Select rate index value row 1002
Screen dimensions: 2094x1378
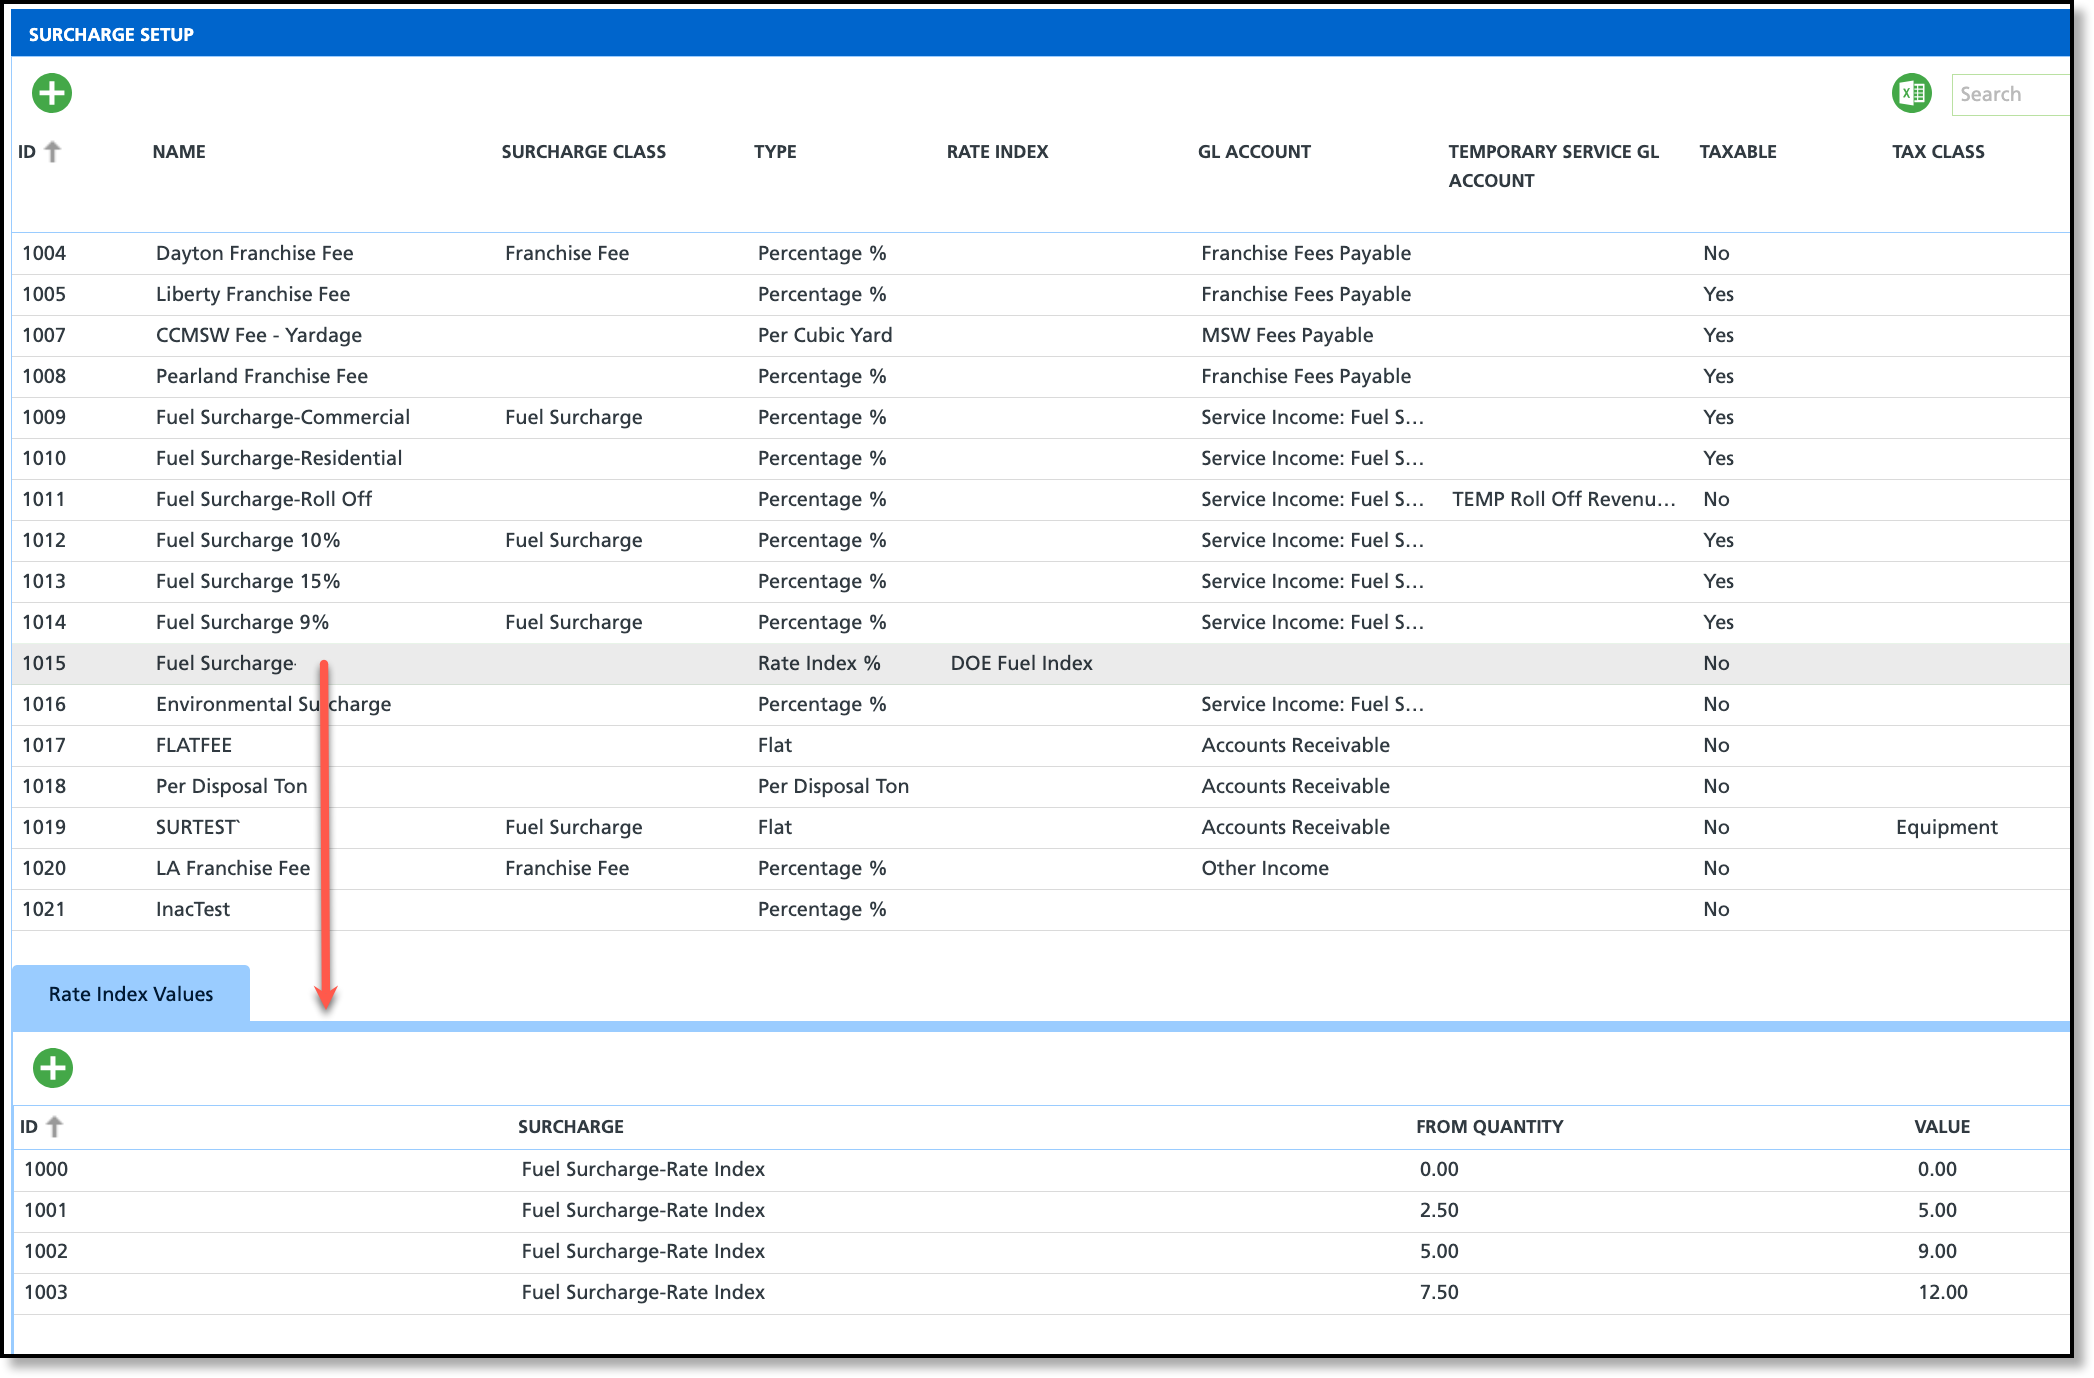(x=642, y=1251)
